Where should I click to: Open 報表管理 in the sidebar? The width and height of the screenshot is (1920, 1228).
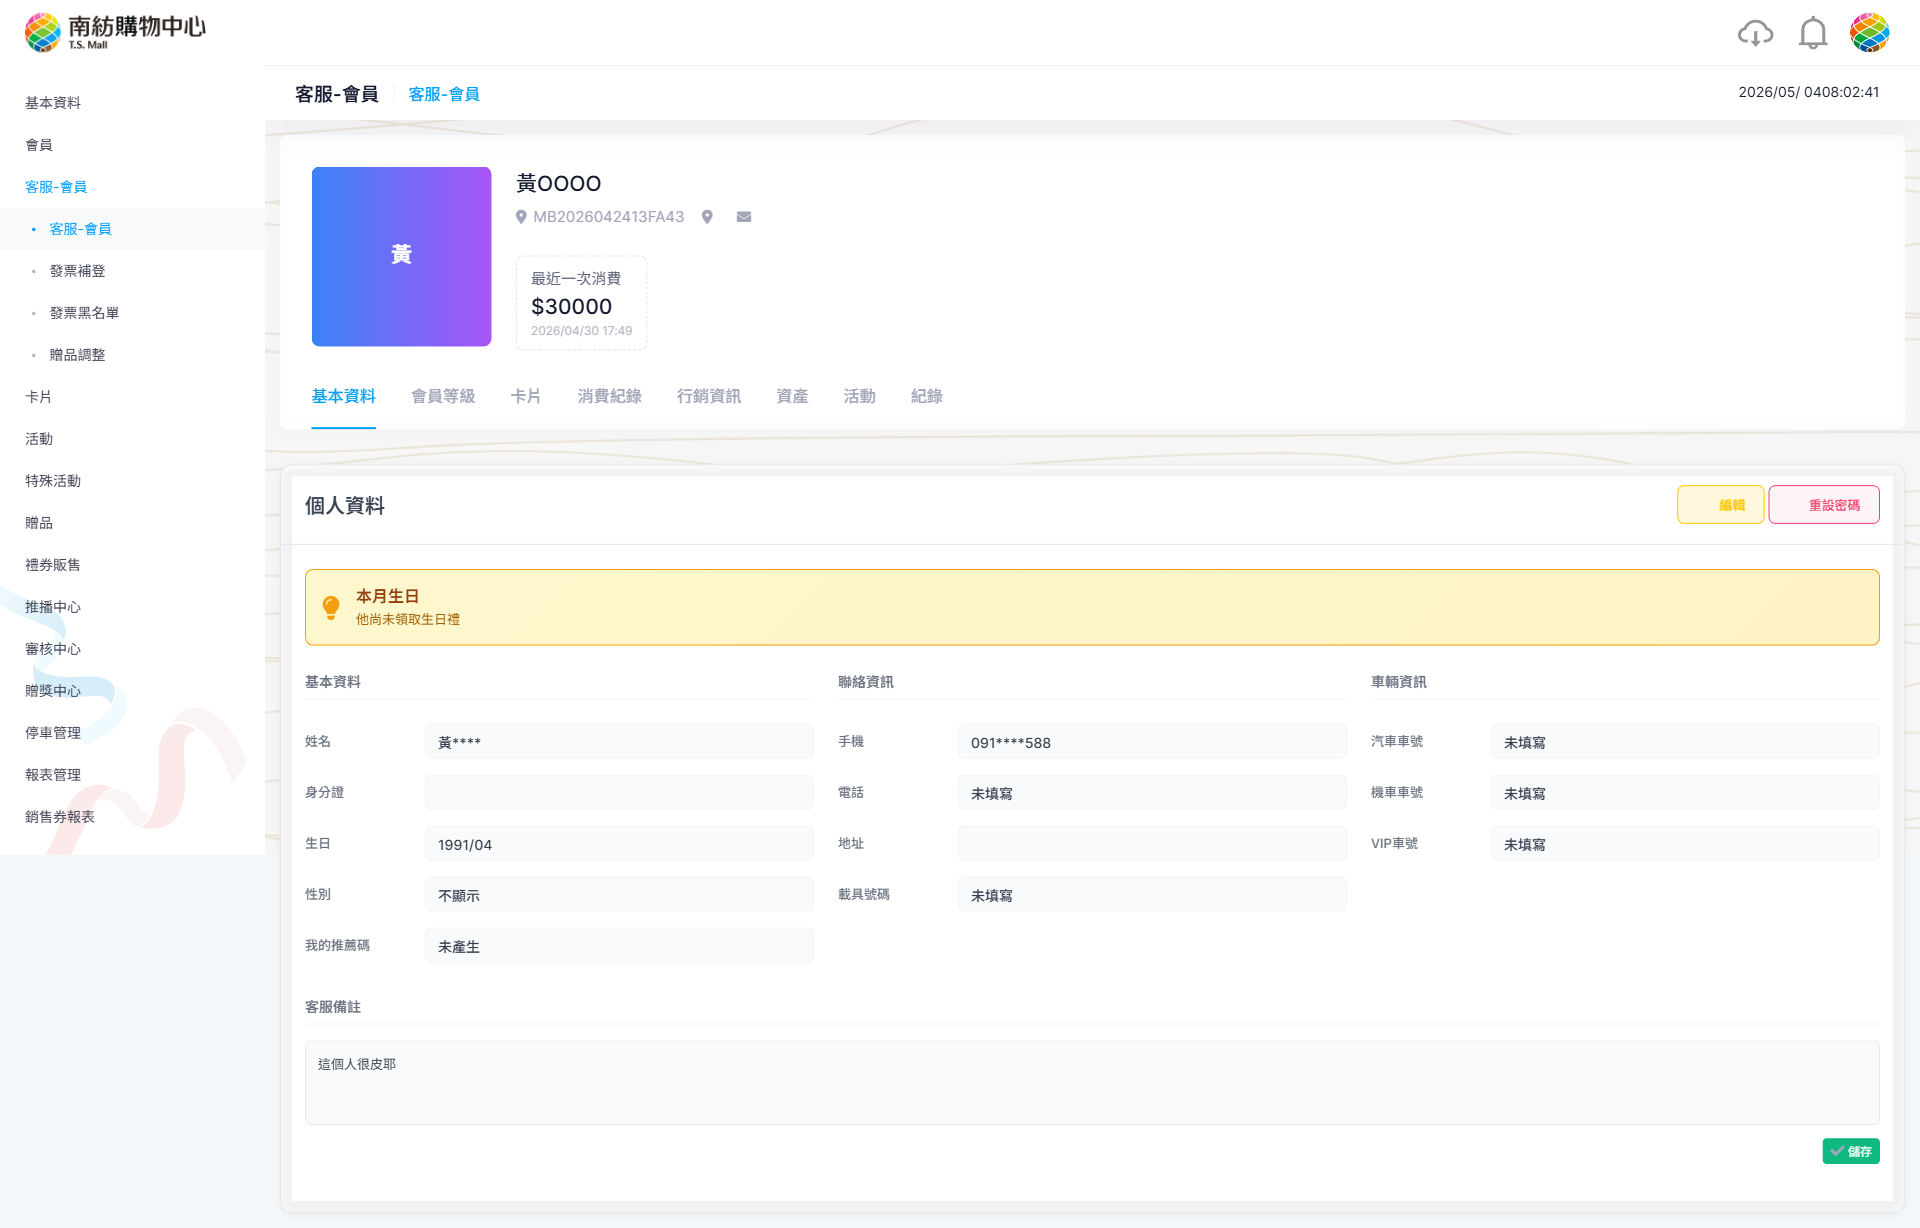pyautogui.click(x=53, y=775)
